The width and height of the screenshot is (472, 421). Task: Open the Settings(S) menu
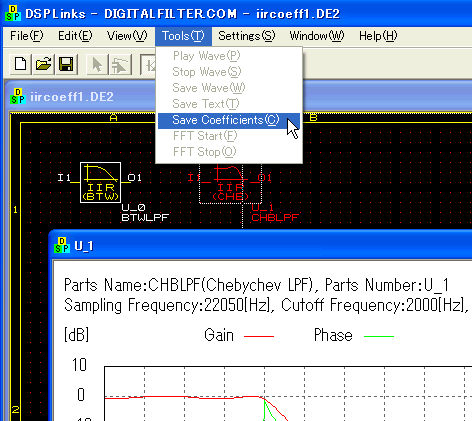click(x=247, y=36)
